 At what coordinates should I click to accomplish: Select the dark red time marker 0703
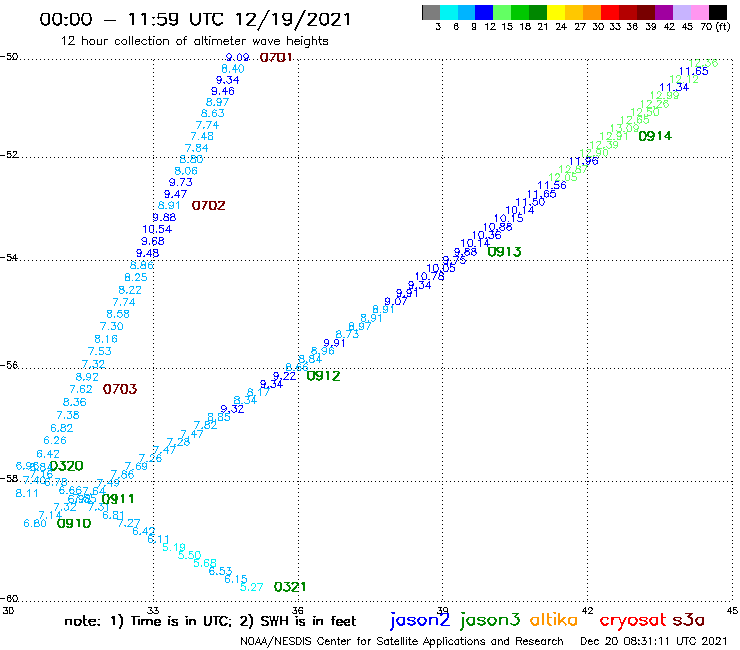point(120,389)
